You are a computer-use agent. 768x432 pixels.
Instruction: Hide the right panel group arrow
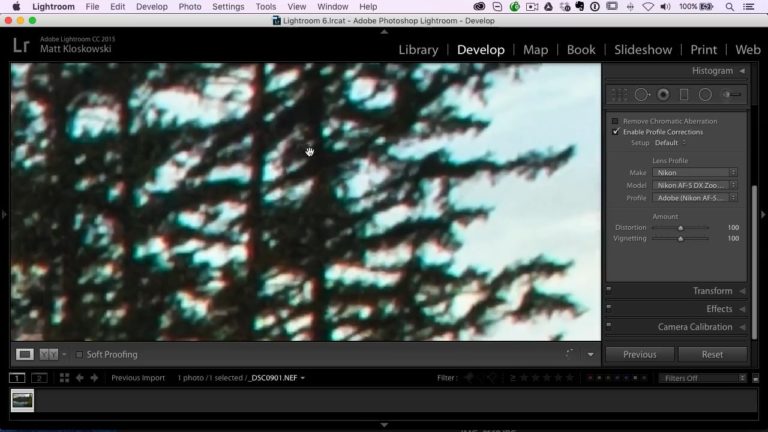pos(763,214)
